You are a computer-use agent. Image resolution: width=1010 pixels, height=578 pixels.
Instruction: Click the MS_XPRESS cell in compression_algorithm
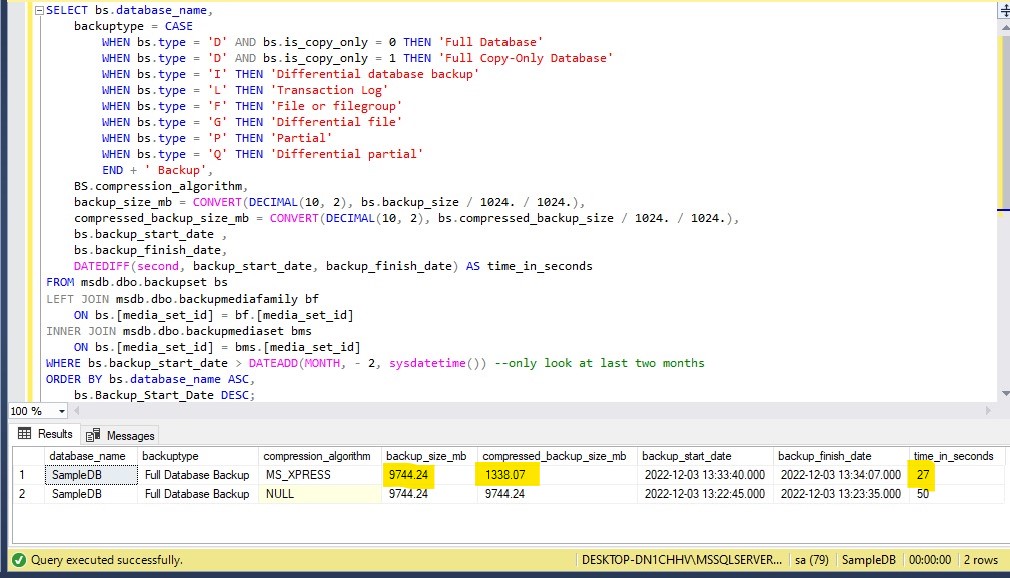pos(297,475)
